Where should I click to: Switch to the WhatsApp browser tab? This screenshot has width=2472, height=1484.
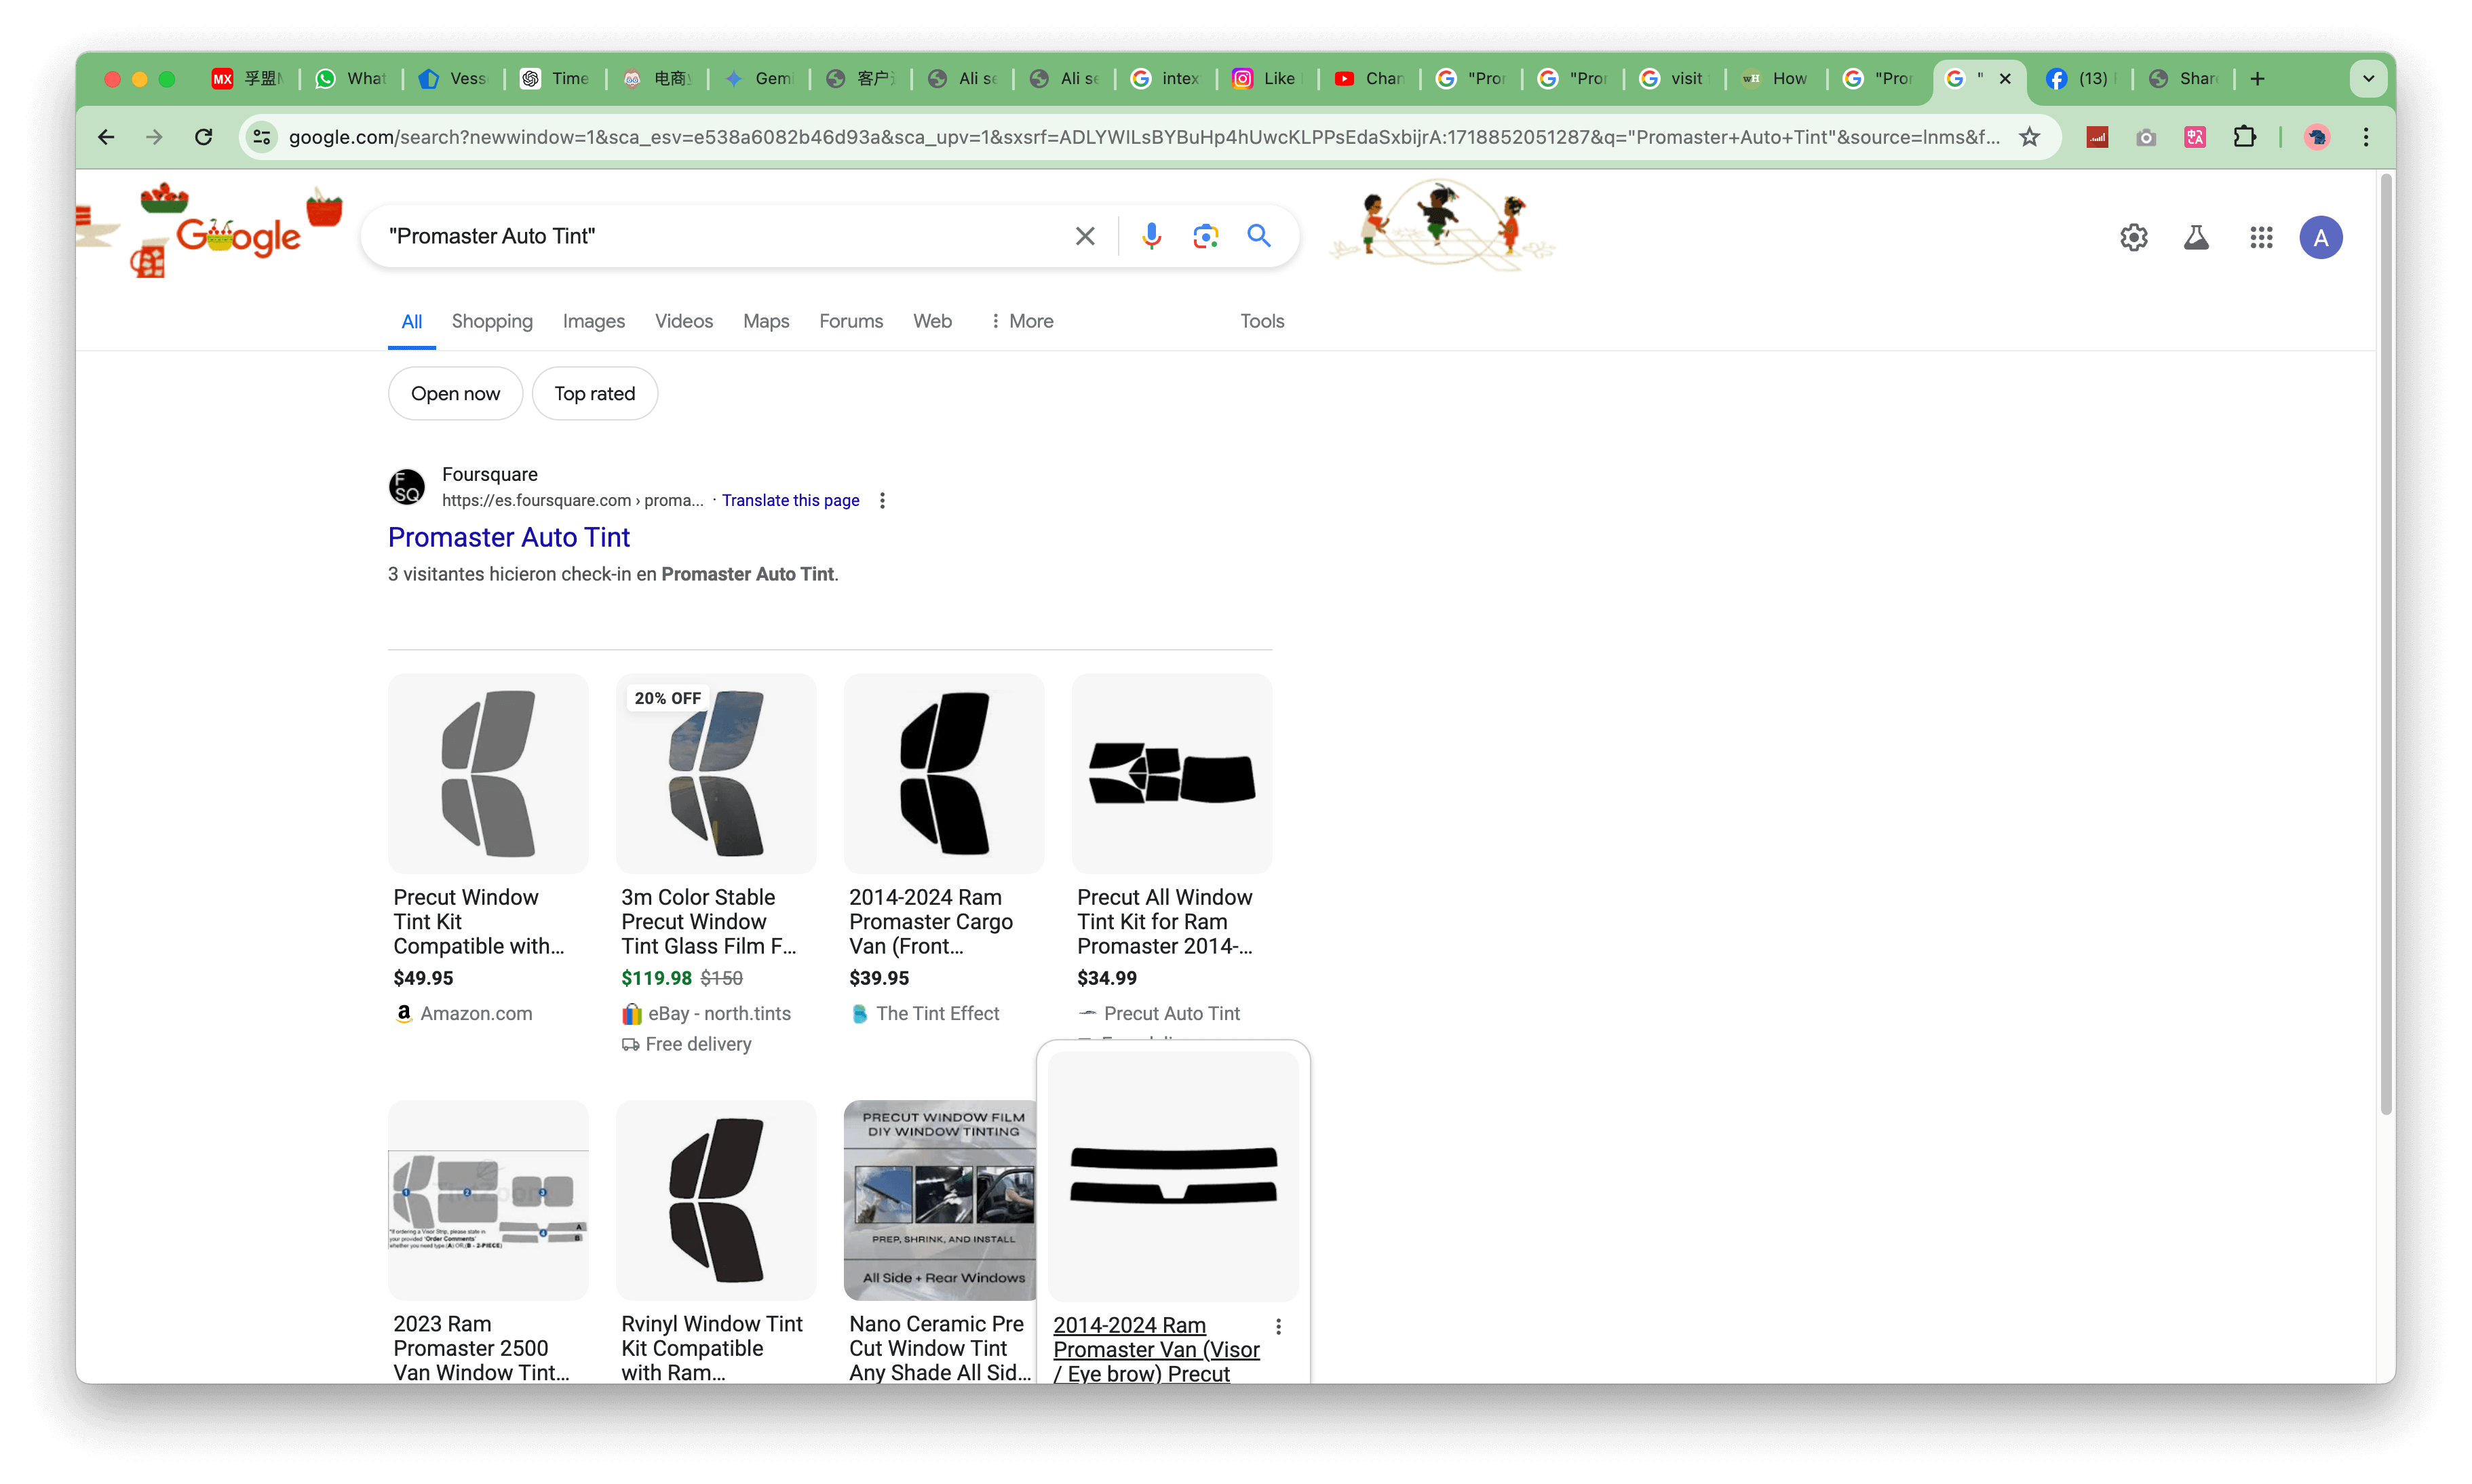[351, 78]
